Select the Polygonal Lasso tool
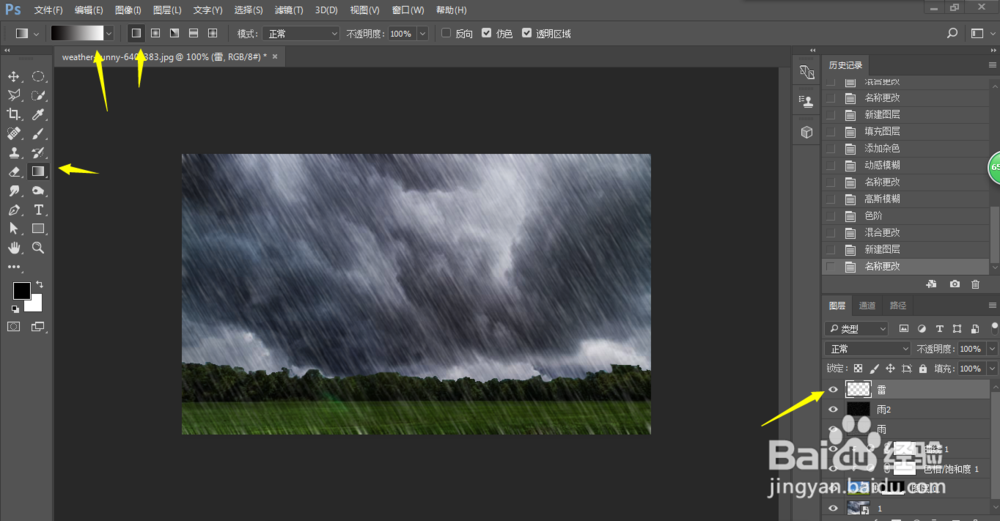 [13, 96]
